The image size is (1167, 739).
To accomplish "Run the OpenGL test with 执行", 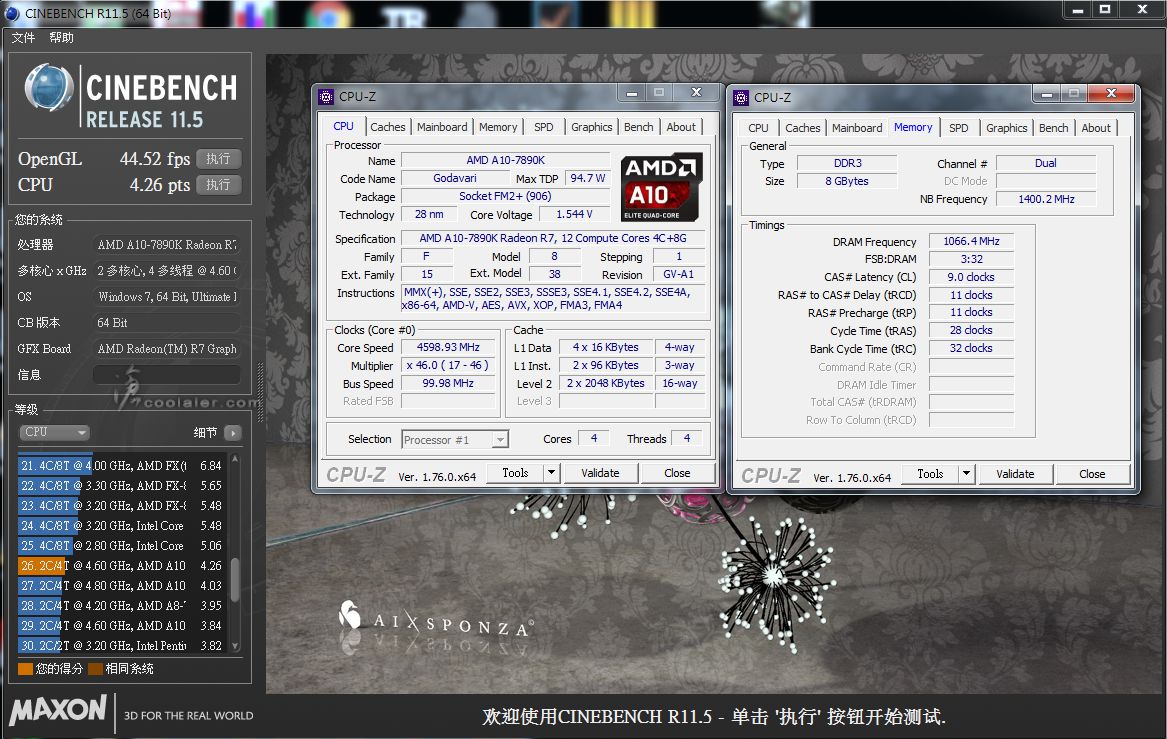I will [x=218, y=159].
